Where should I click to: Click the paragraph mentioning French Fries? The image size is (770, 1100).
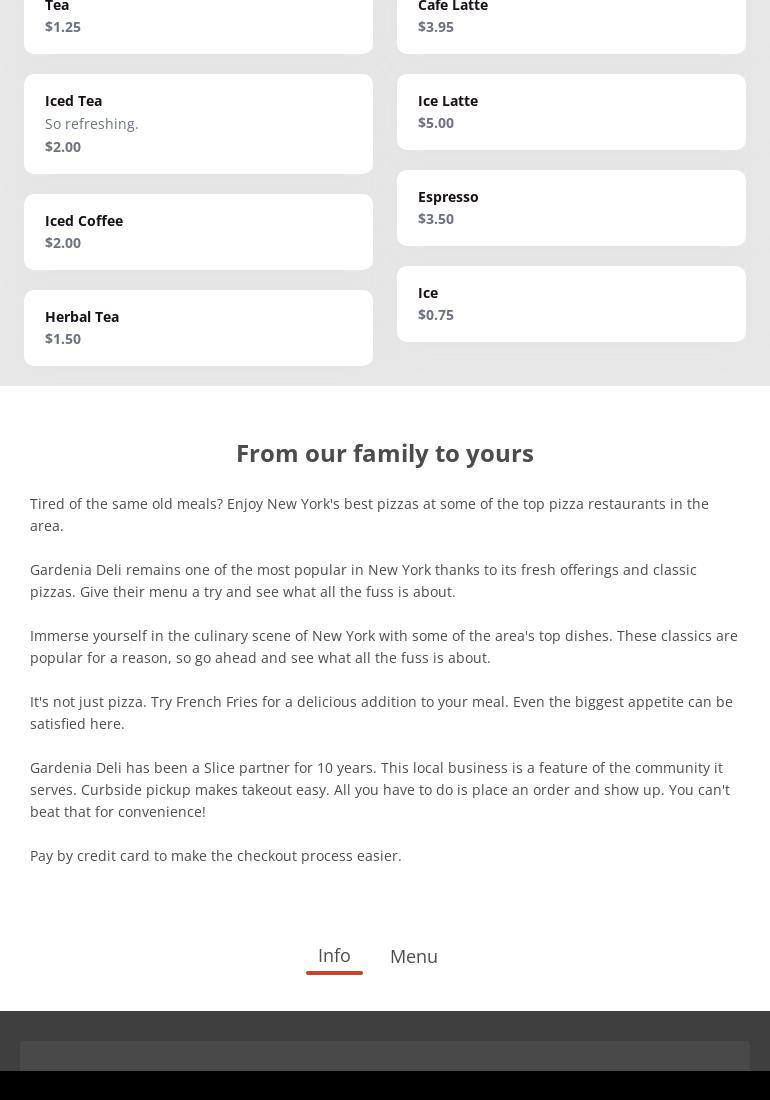pos(381,712)
